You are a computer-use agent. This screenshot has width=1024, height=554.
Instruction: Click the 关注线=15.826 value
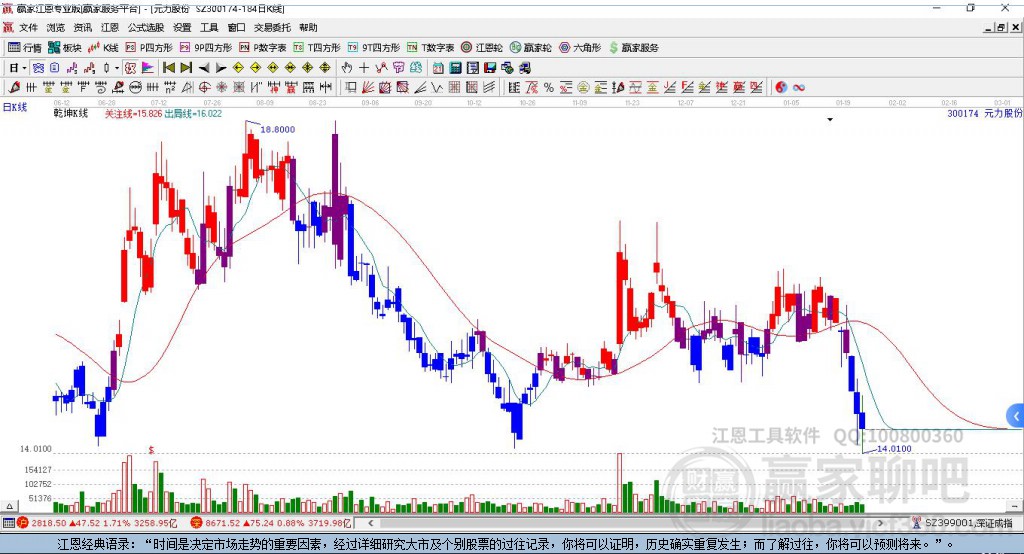click(133, 113)
